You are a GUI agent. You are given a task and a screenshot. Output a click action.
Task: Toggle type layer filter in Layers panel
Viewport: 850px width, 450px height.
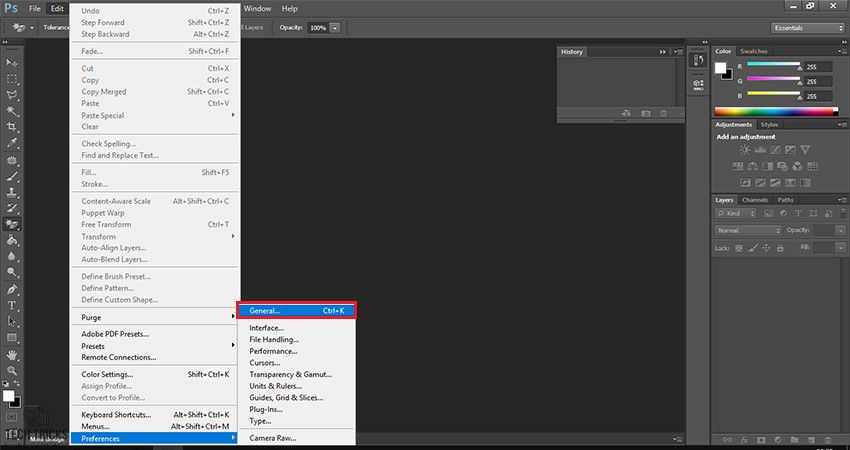[798, 214]
